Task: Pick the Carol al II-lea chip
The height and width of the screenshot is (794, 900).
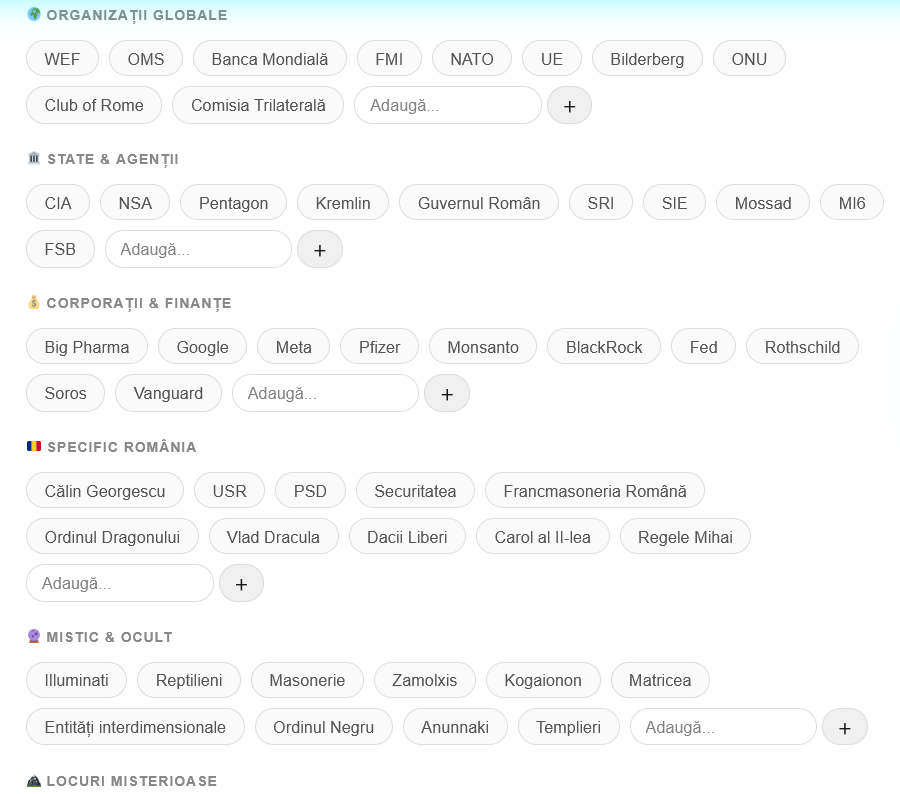Action: [x=542, y=537]
